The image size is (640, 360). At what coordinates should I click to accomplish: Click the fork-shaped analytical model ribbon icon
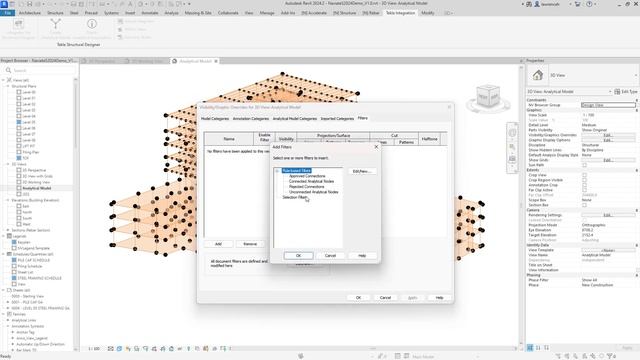55,24
